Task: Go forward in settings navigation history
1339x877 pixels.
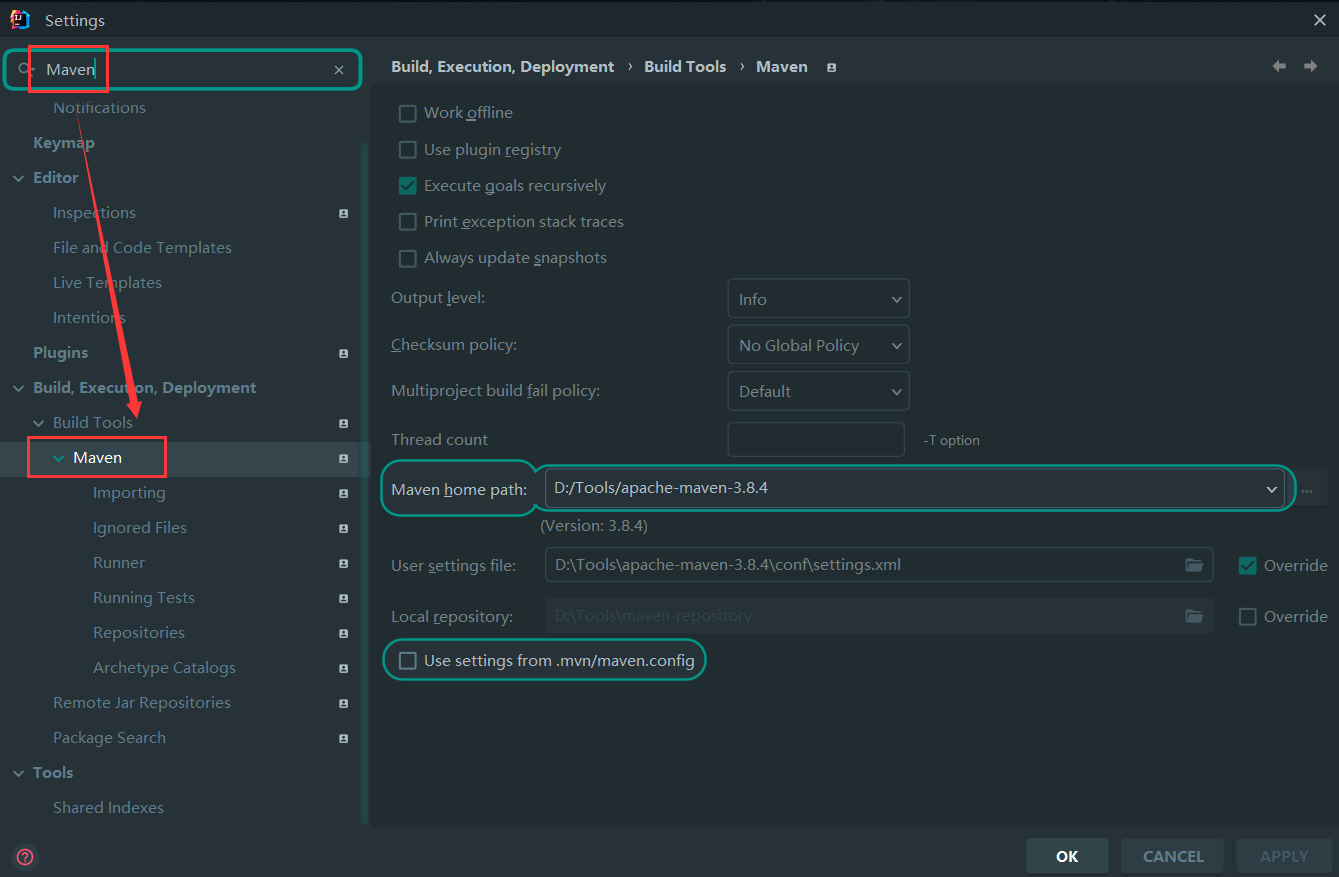Action: point(1310,66)
